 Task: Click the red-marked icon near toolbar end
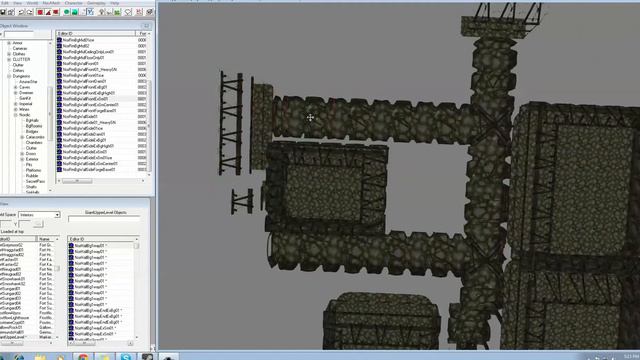[x=139, y=12]
